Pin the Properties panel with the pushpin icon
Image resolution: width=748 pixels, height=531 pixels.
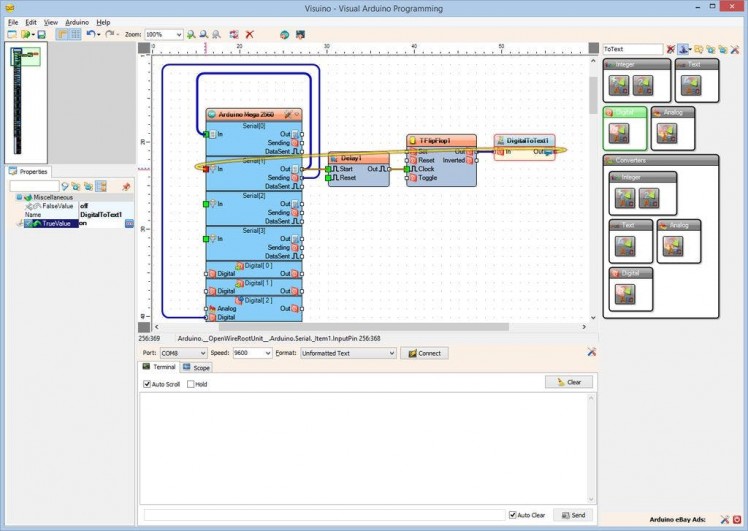126,186
